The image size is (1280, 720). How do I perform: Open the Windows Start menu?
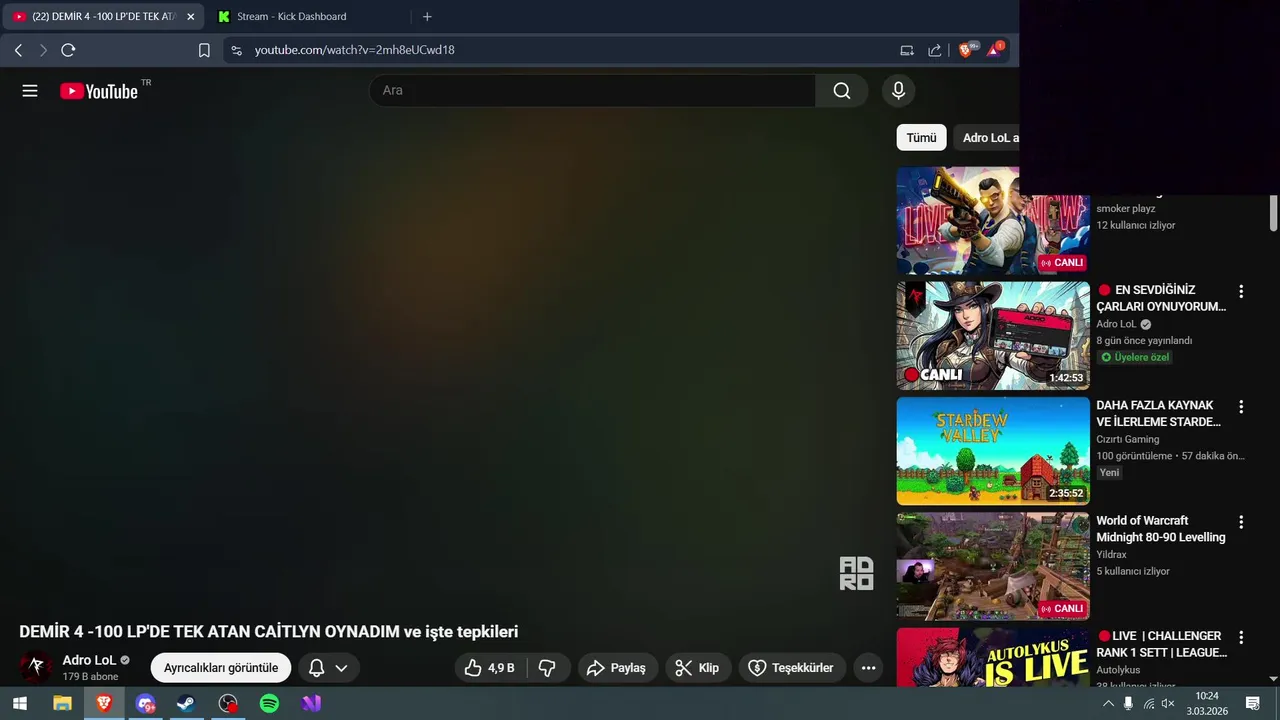(x=20, y=703)
